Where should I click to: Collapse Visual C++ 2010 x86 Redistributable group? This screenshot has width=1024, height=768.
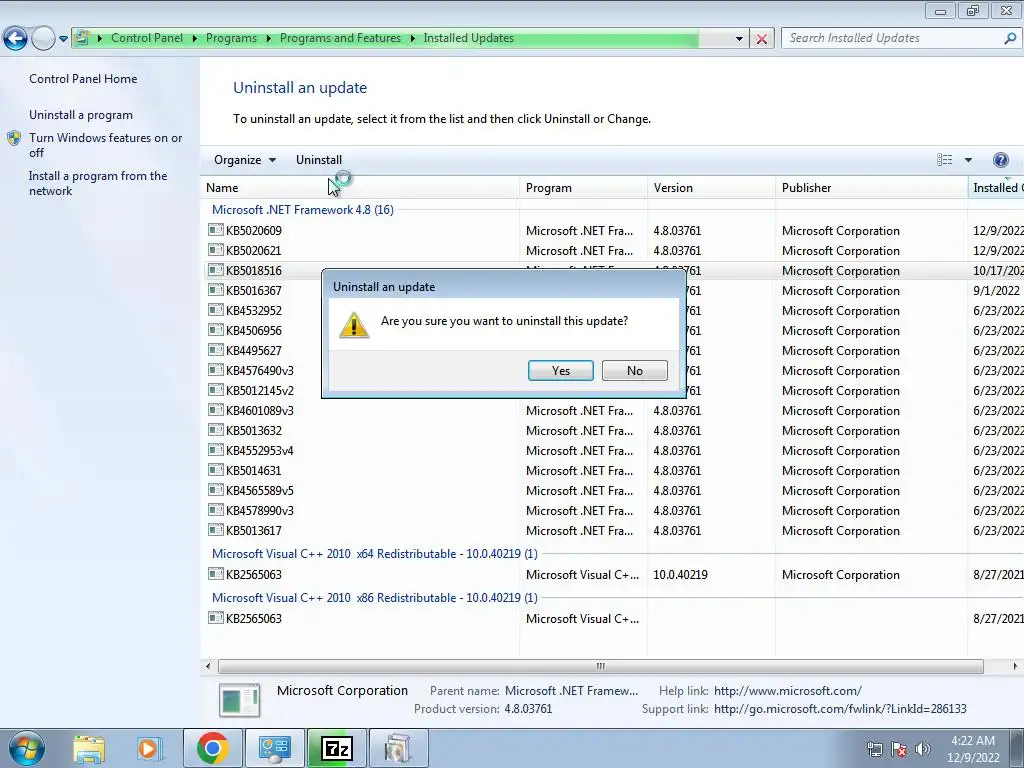click(x=374, y=598)
